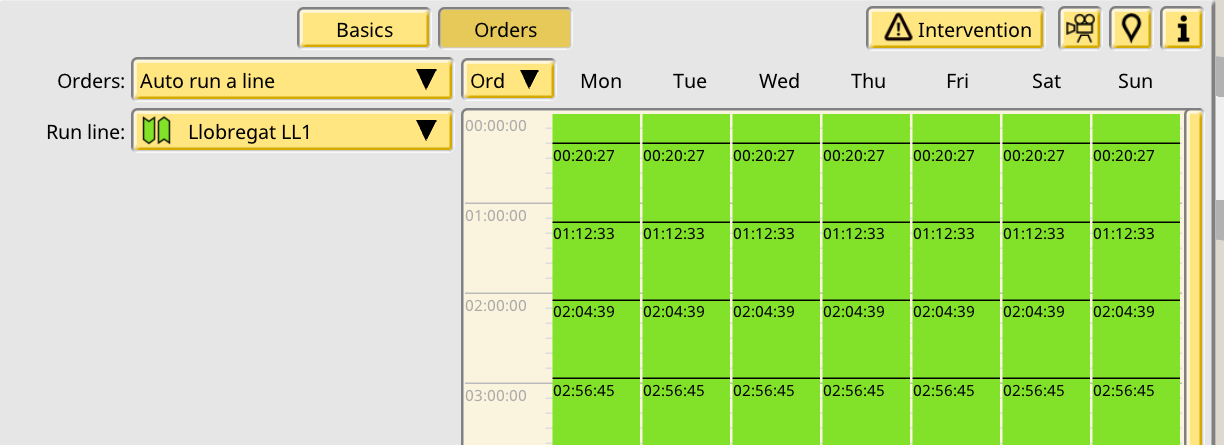The height and width of the screenshot is (445, 1224).
Task: Click the camera follow icon
Action: coord(1080,28)
